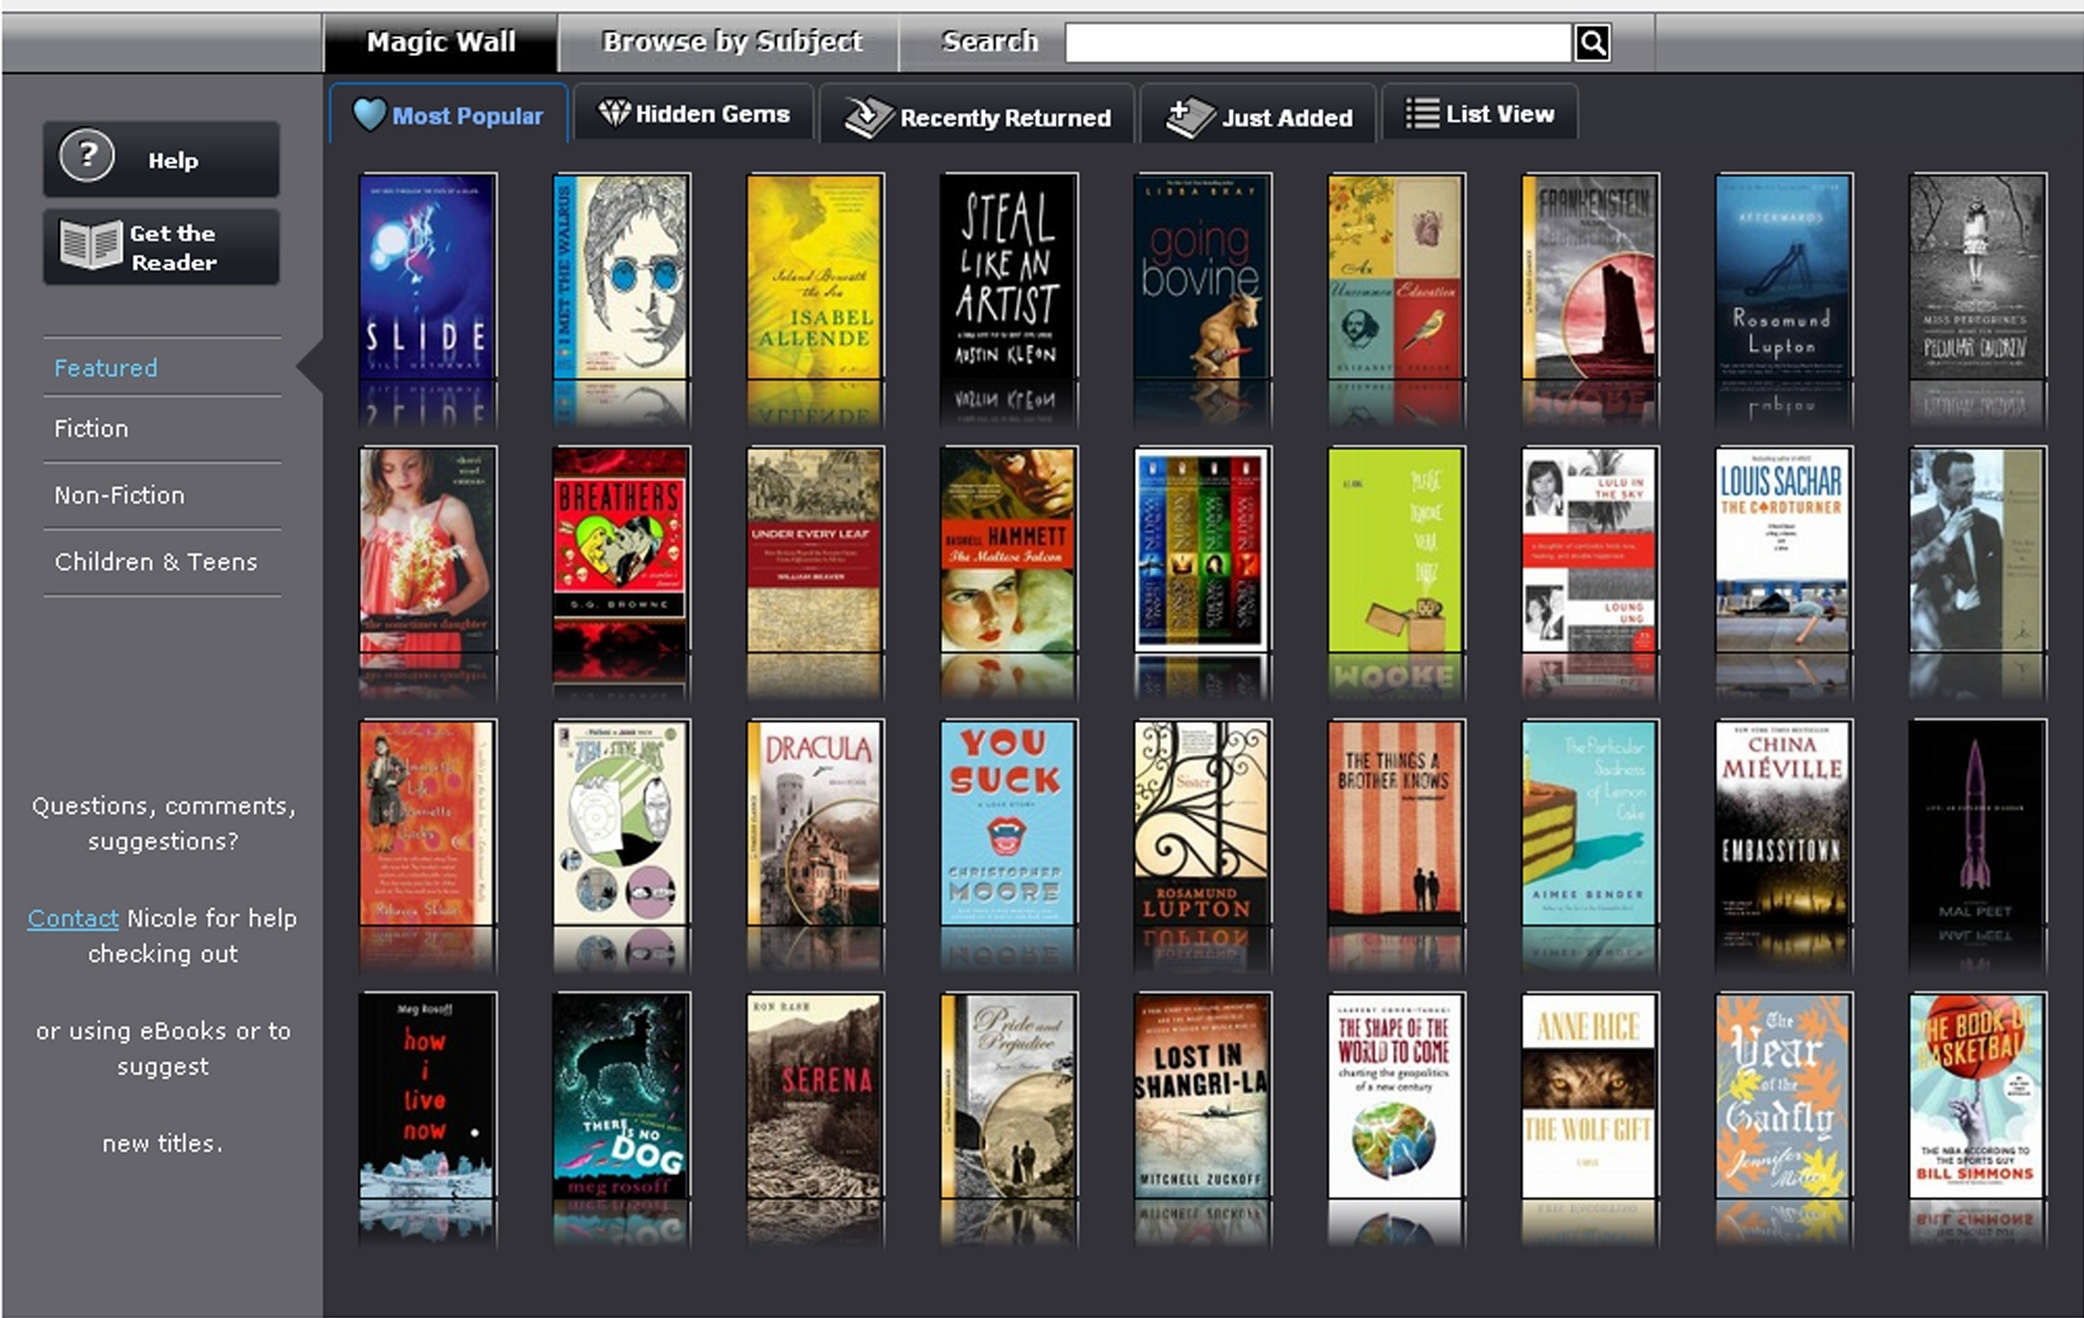Screen dimensions: 2084x1318
Task: Open Lost in Shangri-La cover
Action: 1202,1096
